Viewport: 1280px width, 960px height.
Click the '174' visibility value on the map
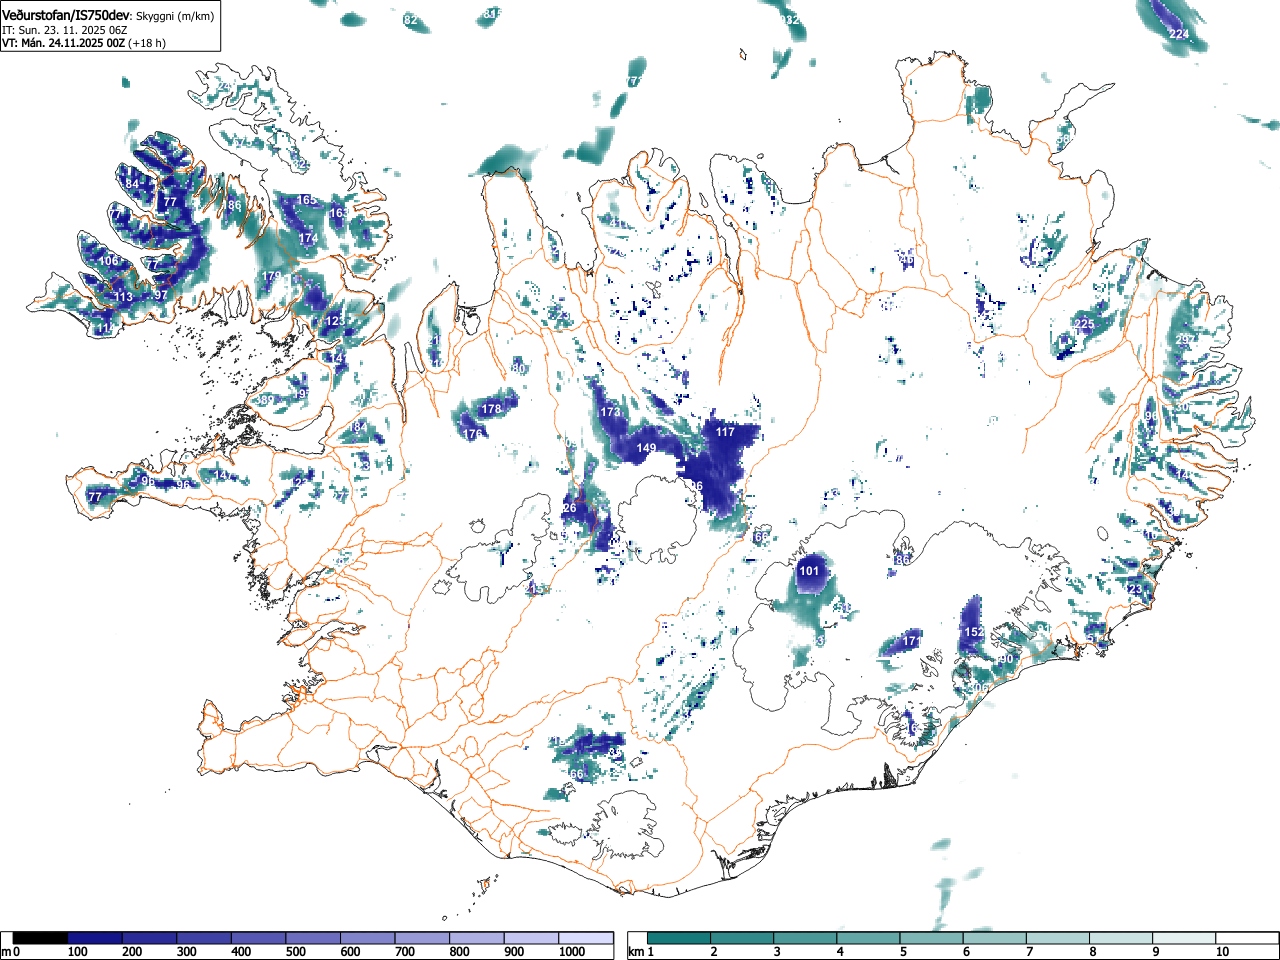308,239
